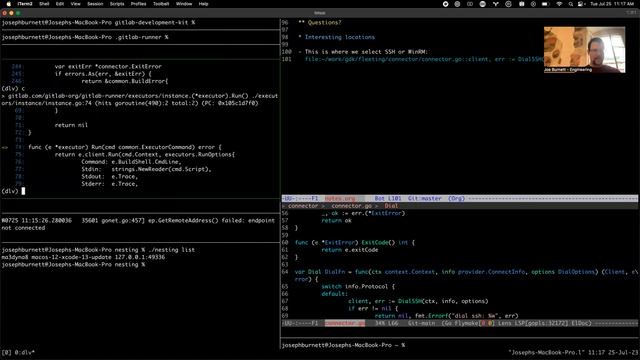The width and height of the screenshot is (640, 360).
Task: Click the 'switch info.Protocol {' line
Action: (x=358, y=287)
